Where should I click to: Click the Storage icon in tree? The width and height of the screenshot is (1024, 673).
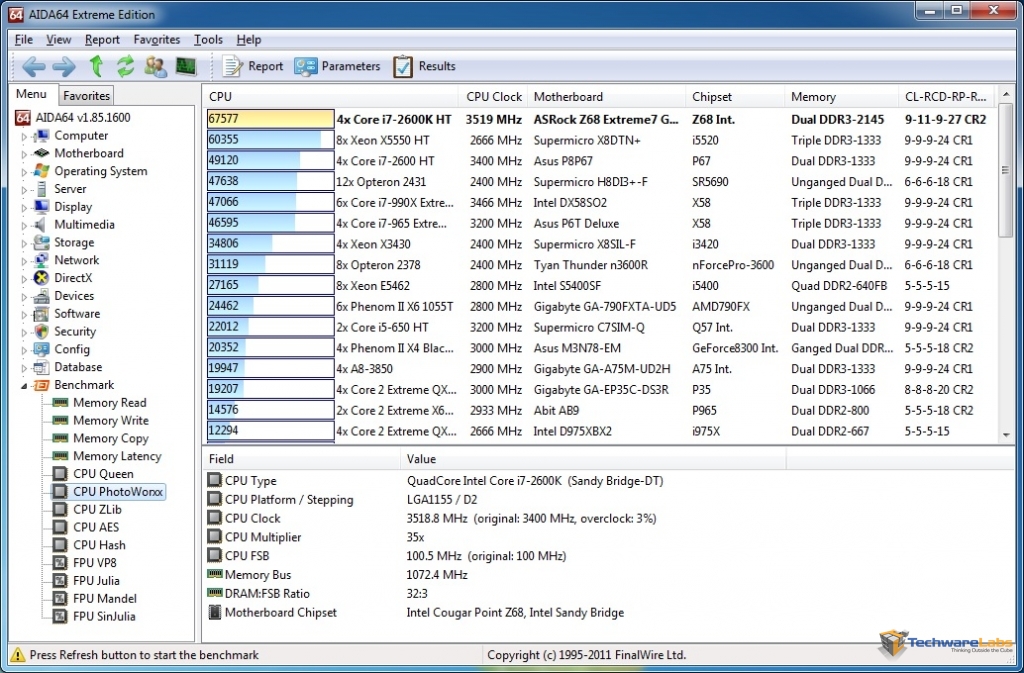(x=42, y=242)
